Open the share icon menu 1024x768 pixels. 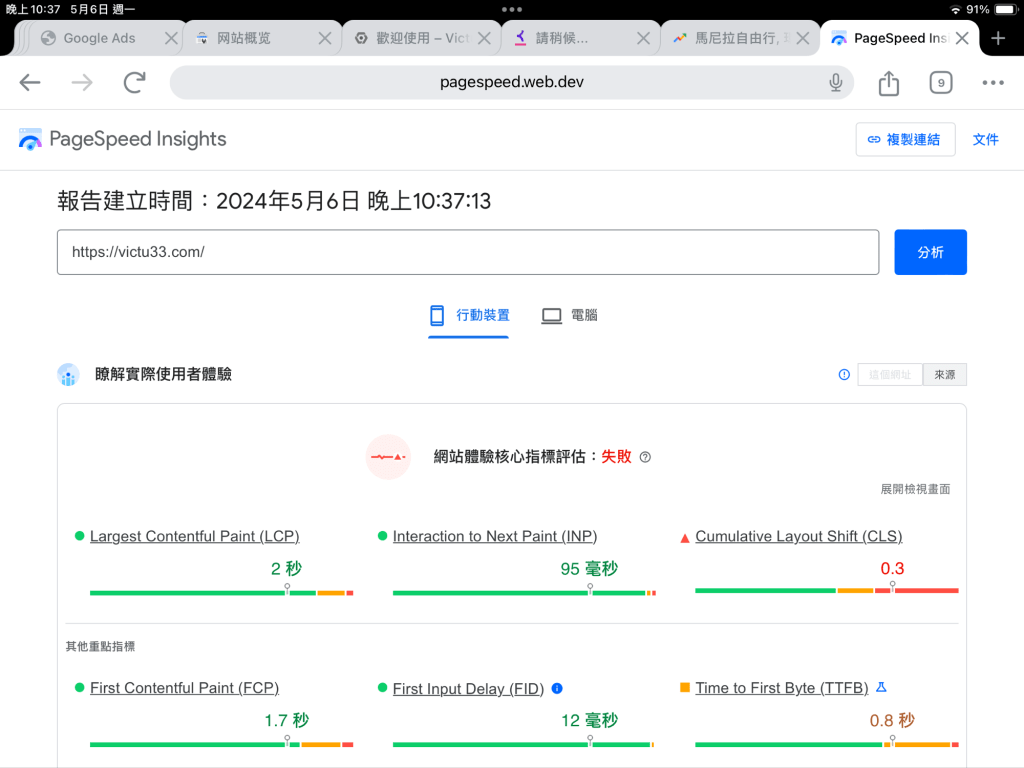[x=889, y=83]
